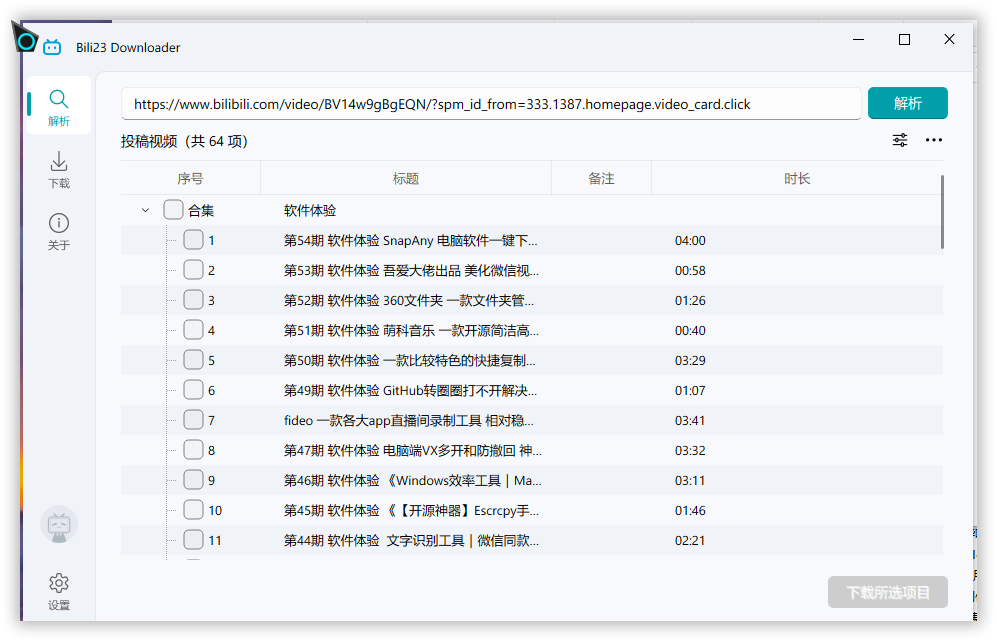Viewport: 997px width, 641px height.
Task: Open the three-dot more options menu
Action: 934,140
